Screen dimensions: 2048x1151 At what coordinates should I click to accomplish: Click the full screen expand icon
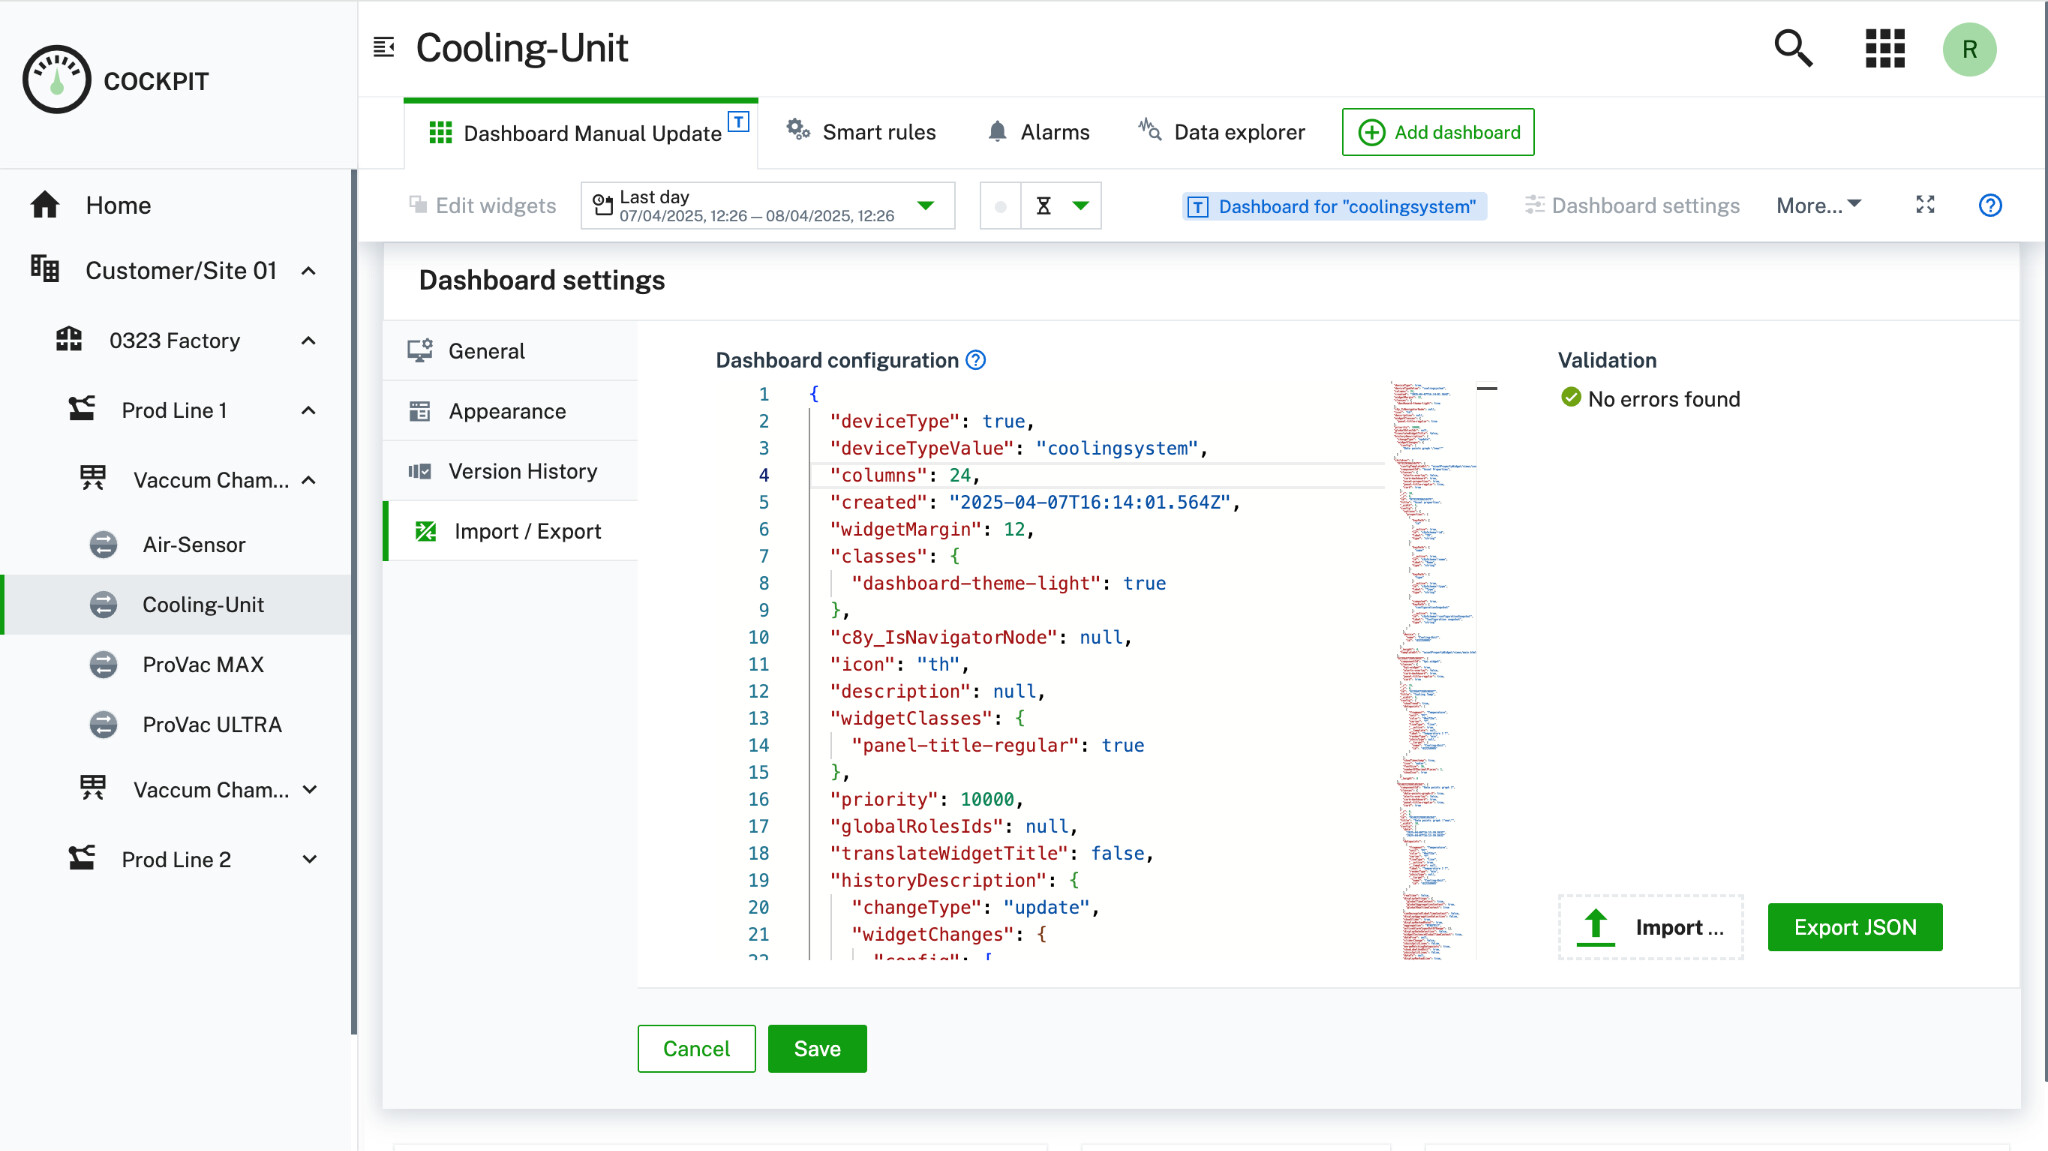pyautogui.click(x=1925, y=205)
